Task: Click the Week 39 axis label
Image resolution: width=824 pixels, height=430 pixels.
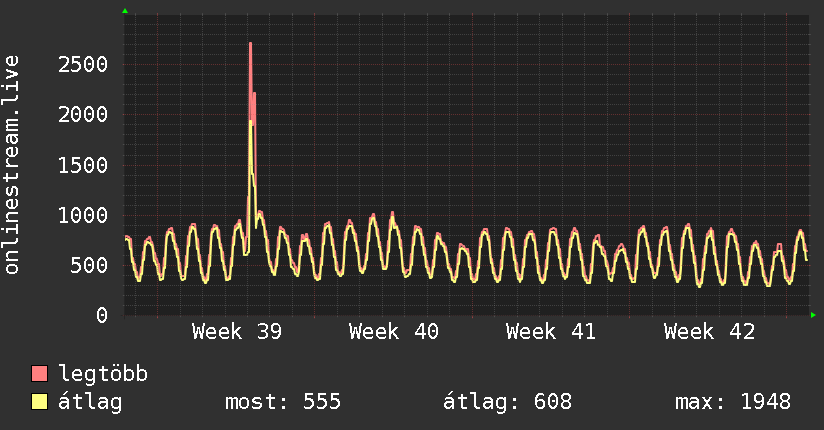Action: (237, 332)
